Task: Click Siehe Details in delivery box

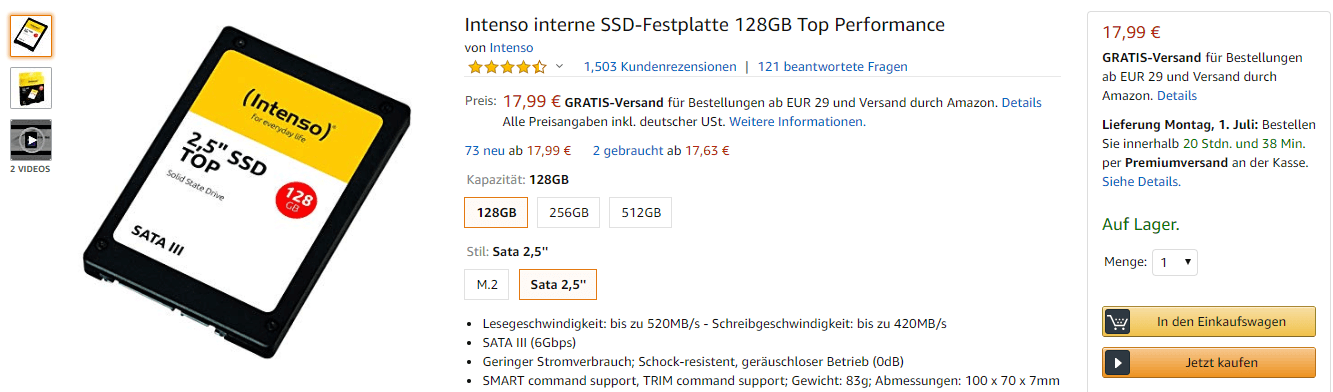Action: [1140, 182]
